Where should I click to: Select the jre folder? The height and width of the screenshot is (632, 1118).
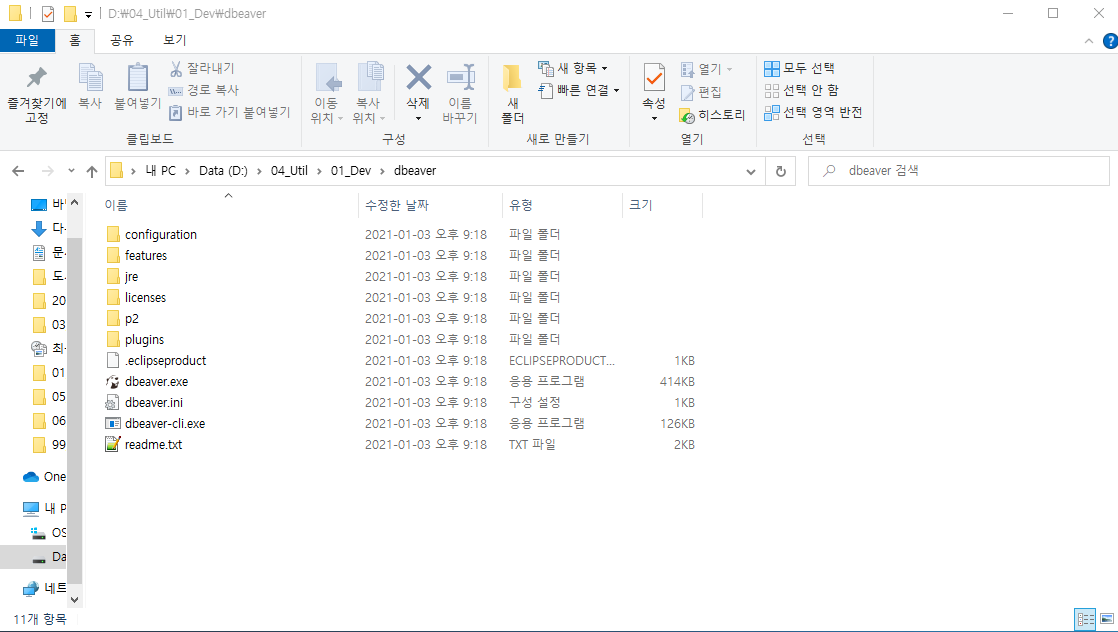pos(122,277)
